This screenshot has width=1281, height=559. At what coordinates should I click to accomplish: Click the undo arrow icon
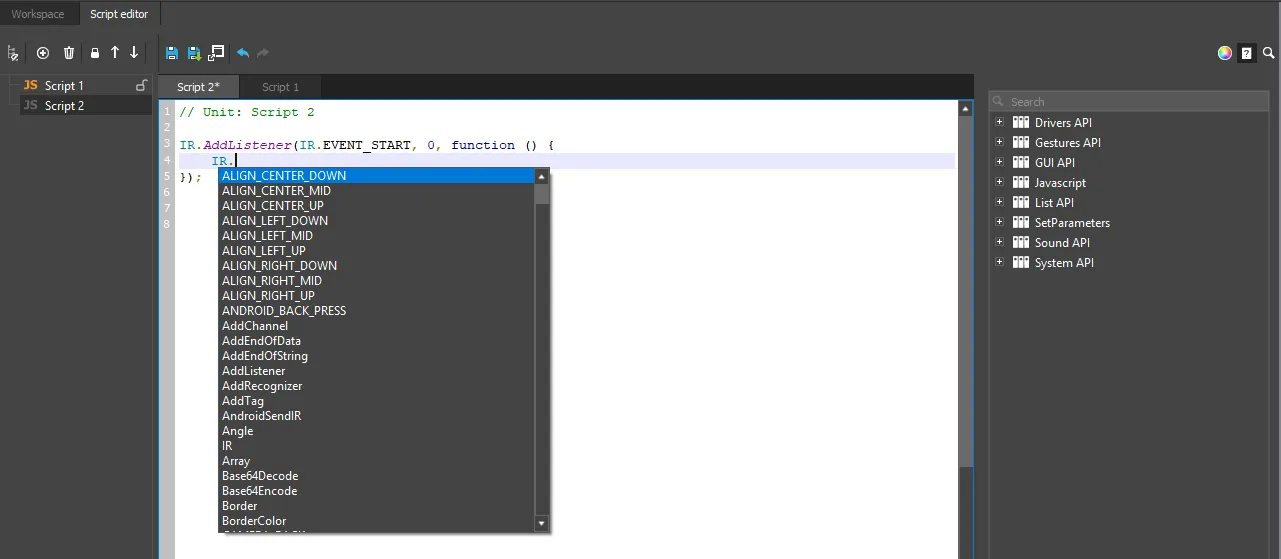click(243, 53)
